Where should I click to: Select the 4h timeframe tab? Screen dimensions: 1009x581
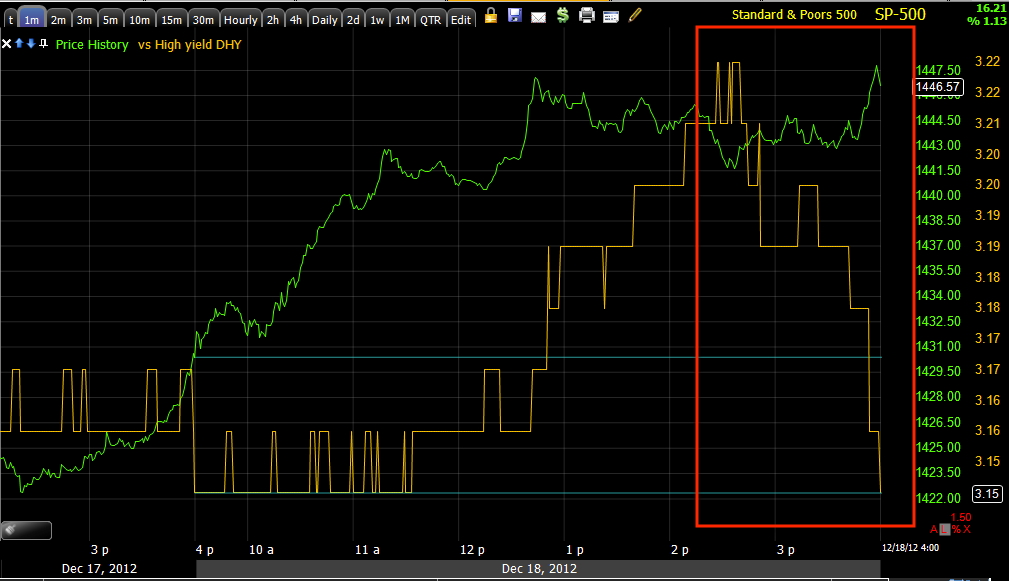295,20
